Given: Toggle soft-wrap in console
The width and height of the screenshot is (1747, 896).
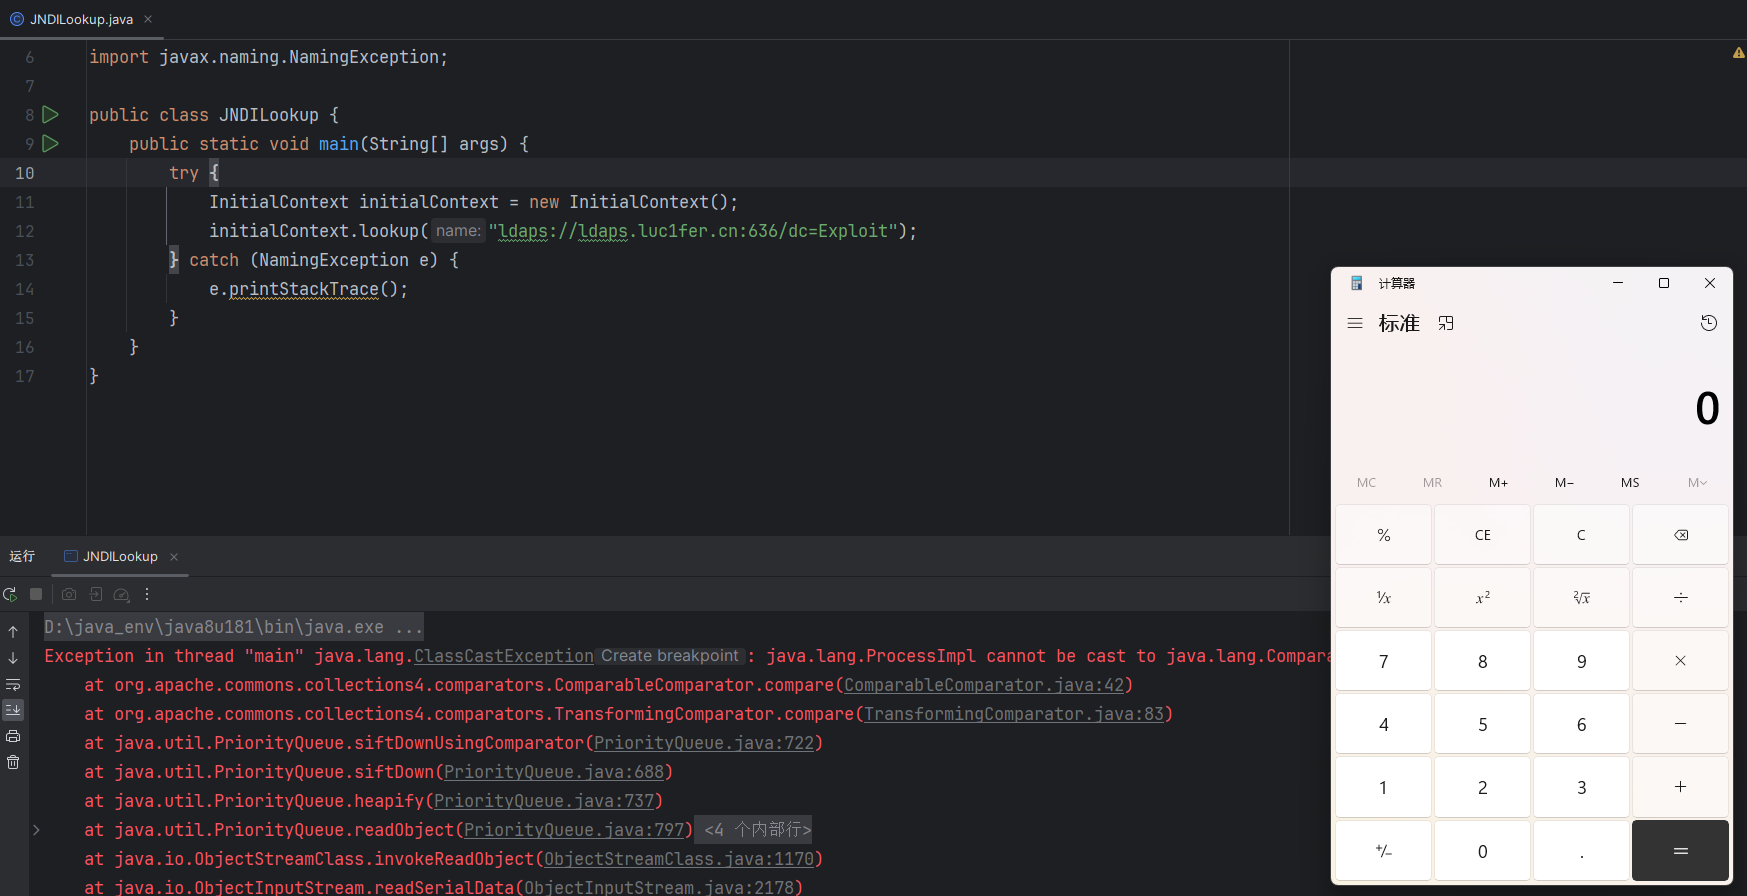Looking at the screenshot, I should [x=13, y=684].
